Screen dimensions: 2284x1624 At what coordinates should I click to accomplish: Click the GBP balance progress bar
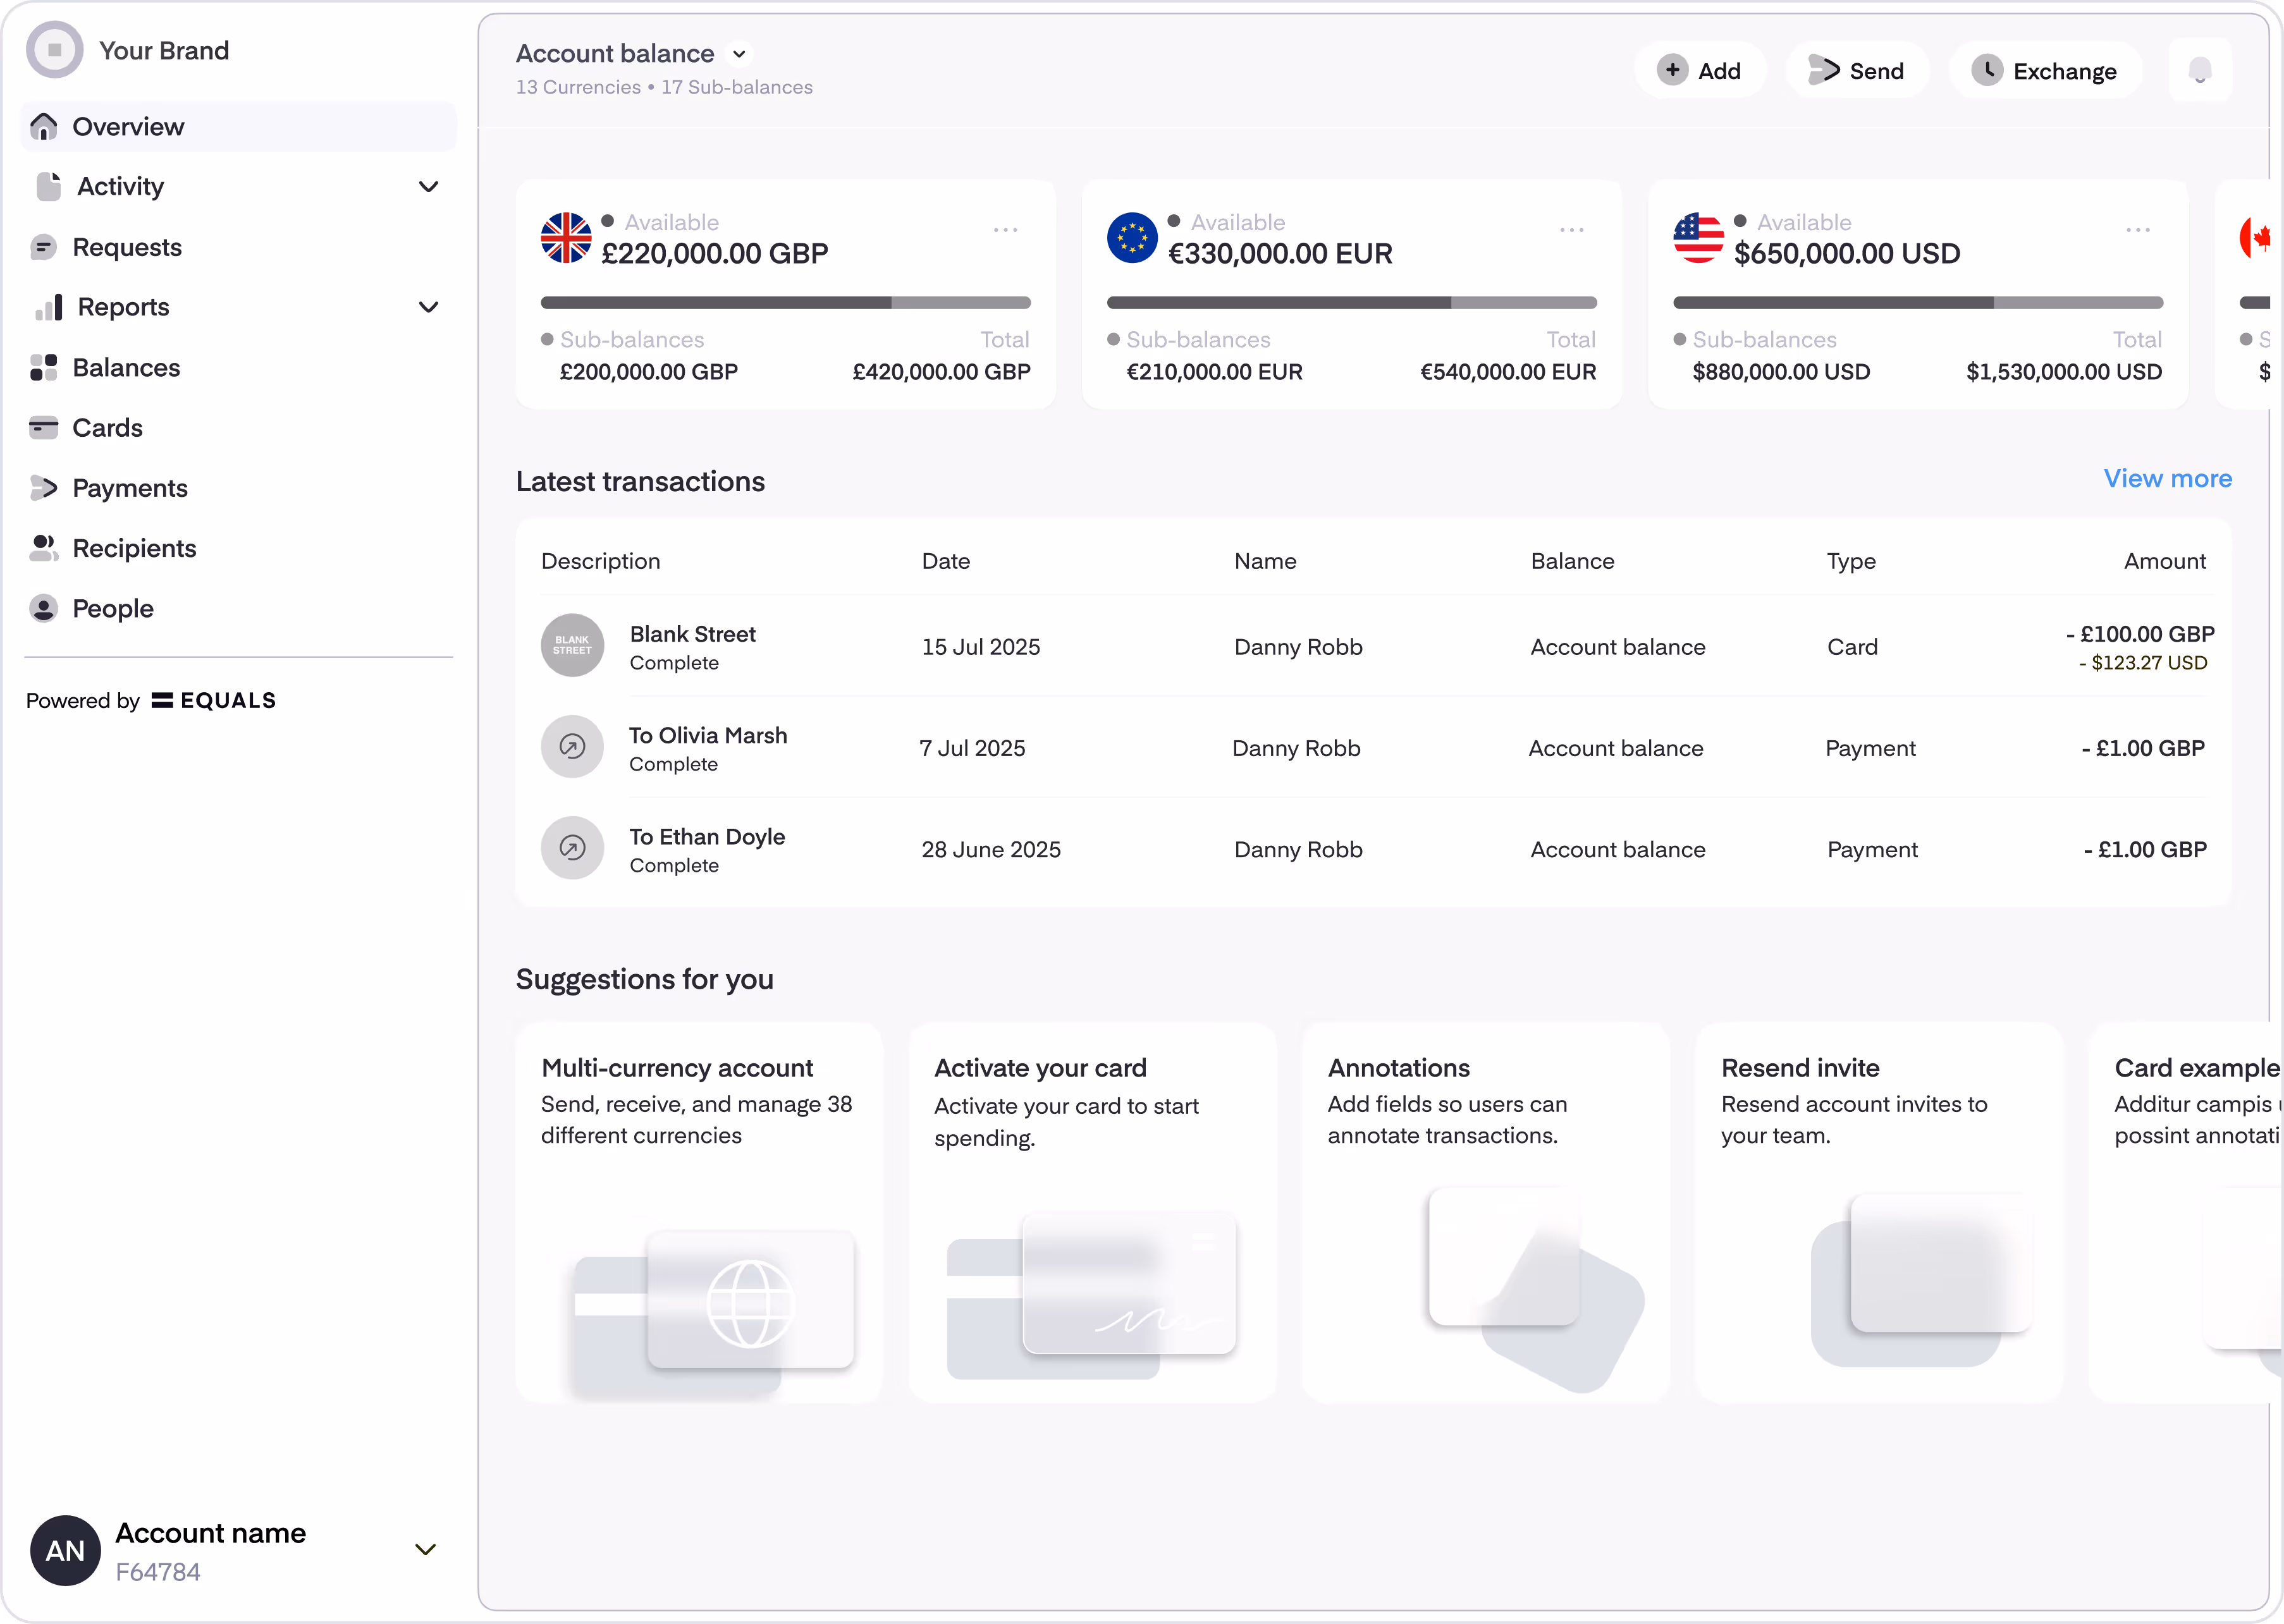coord(785,302)
